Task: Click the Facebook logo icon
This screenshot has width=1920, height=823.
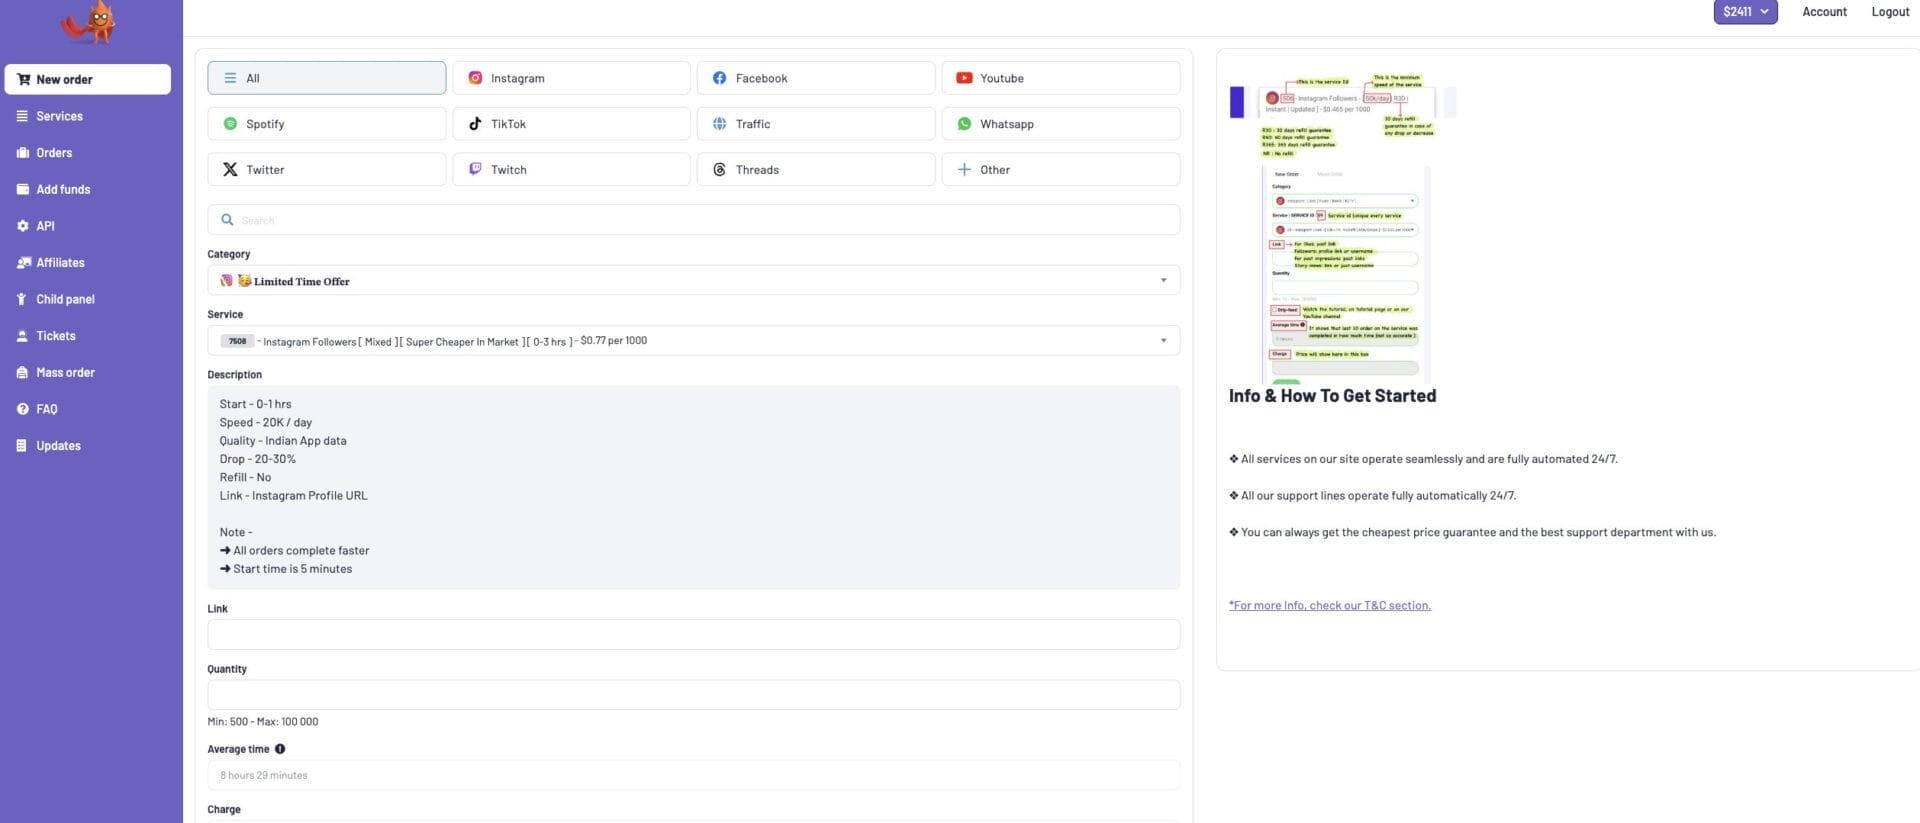Action: point(719,78)
